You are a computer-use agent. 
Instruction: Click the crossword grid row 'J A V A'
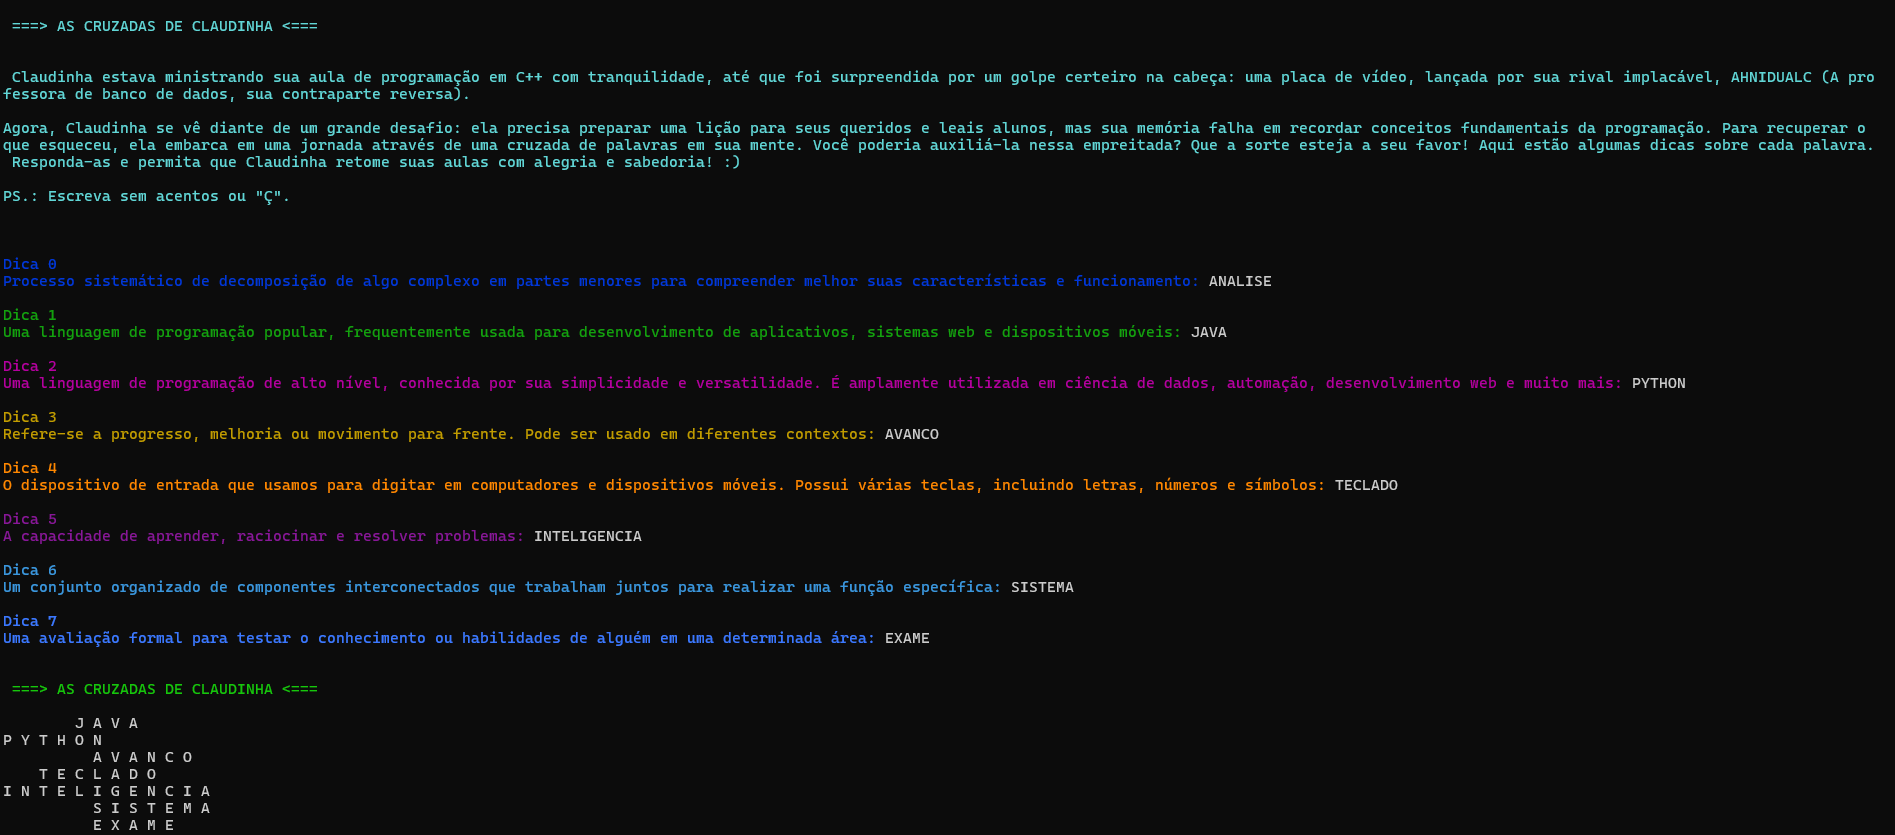pyautogui.click(x=107, y=723)
